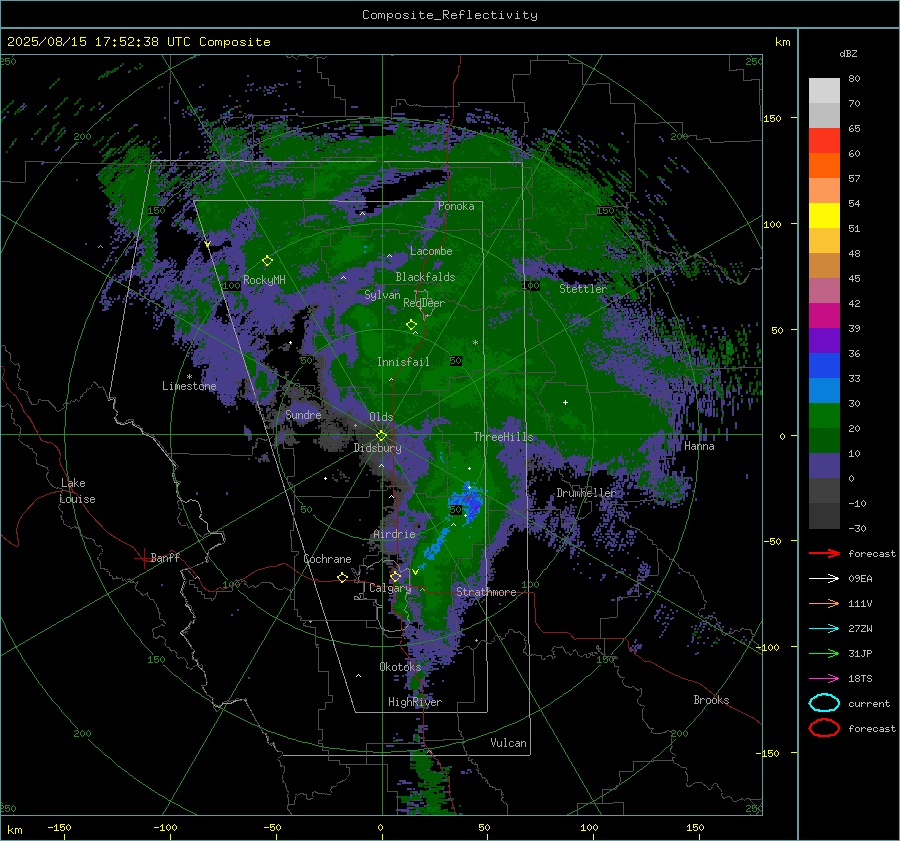Click the Brooks city label
Image resolution: width=900 pixels, height=841 pixels.
point(711,700)
